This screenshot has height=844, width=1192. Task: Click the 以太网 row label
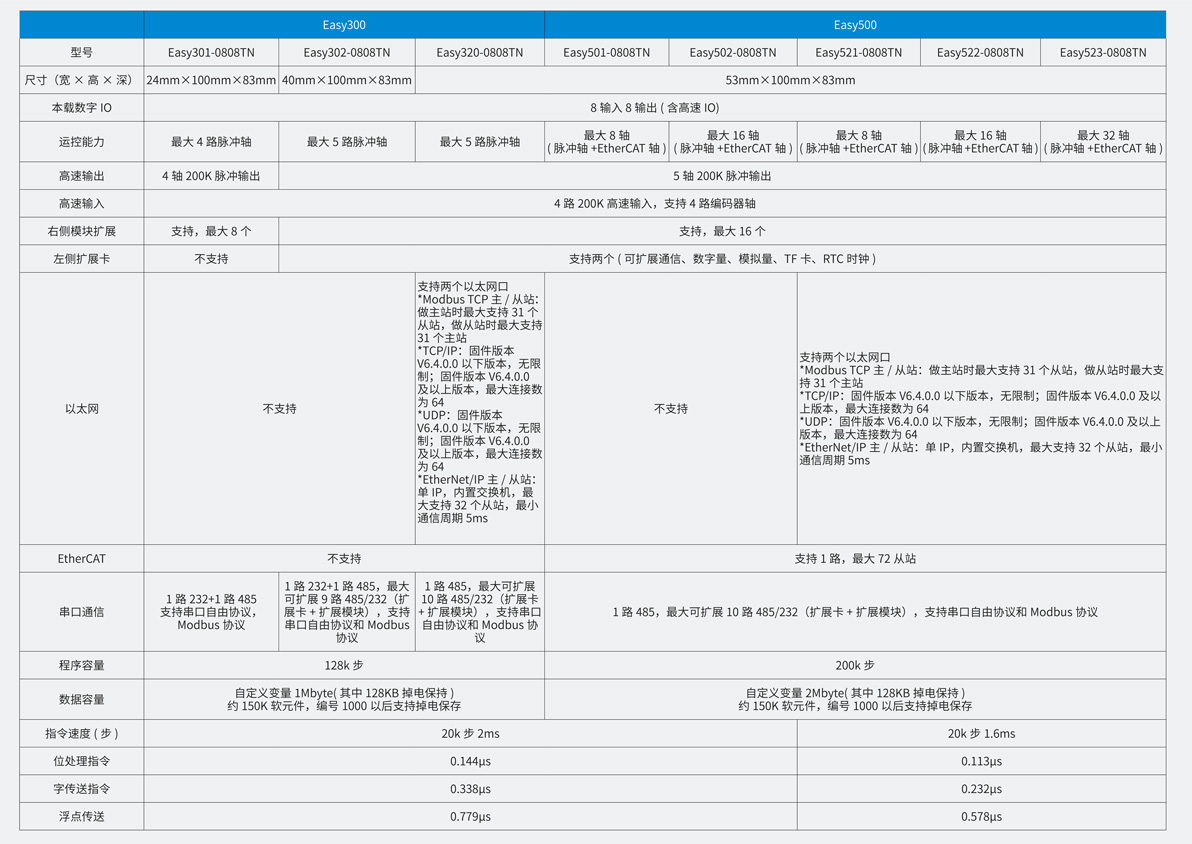tap(82, 409)
